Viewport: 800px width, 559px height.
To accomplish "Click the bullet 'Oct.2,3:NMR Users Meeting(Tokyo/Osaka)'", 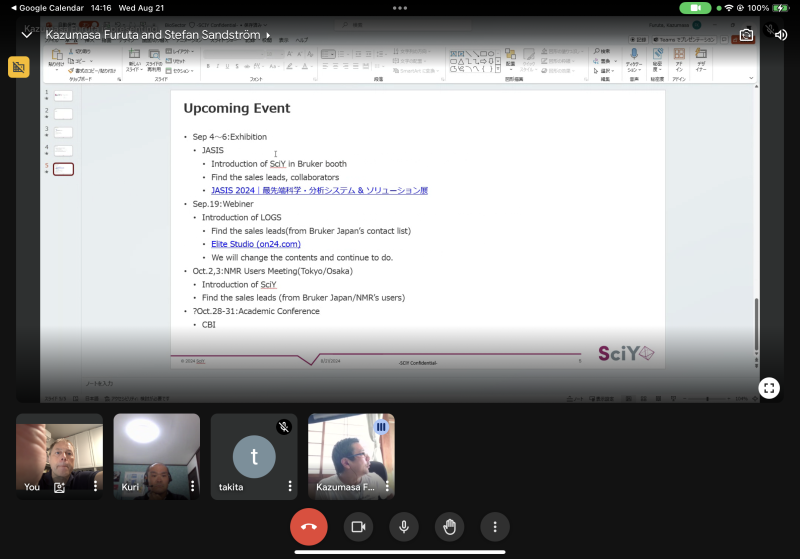I will [272, 271].
